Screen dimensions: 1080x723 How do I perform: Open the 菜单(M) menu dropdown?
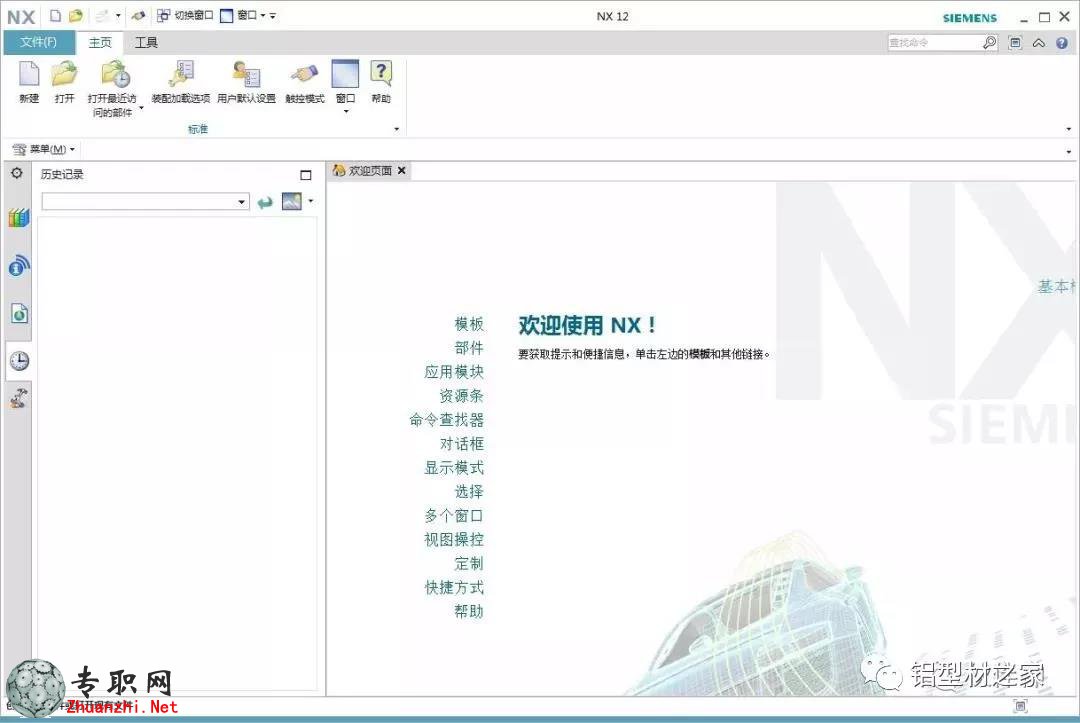[44, 149]
